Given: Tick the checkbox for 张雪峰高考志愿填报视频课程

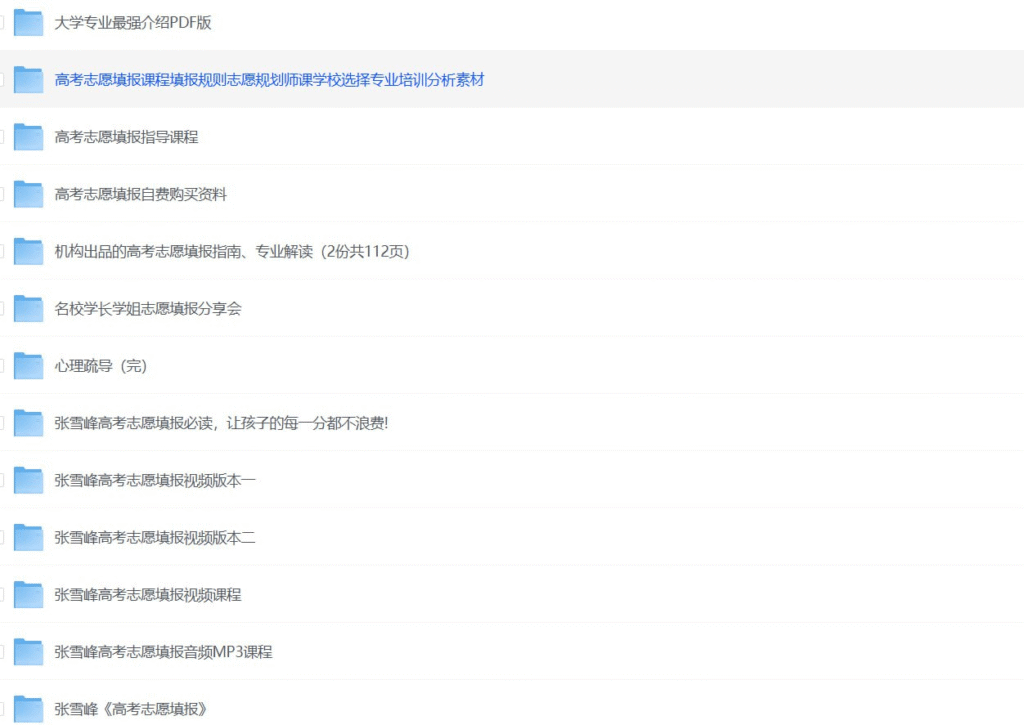Looking at the screenshot, I should pyautogui.click(x=3, y=595).
